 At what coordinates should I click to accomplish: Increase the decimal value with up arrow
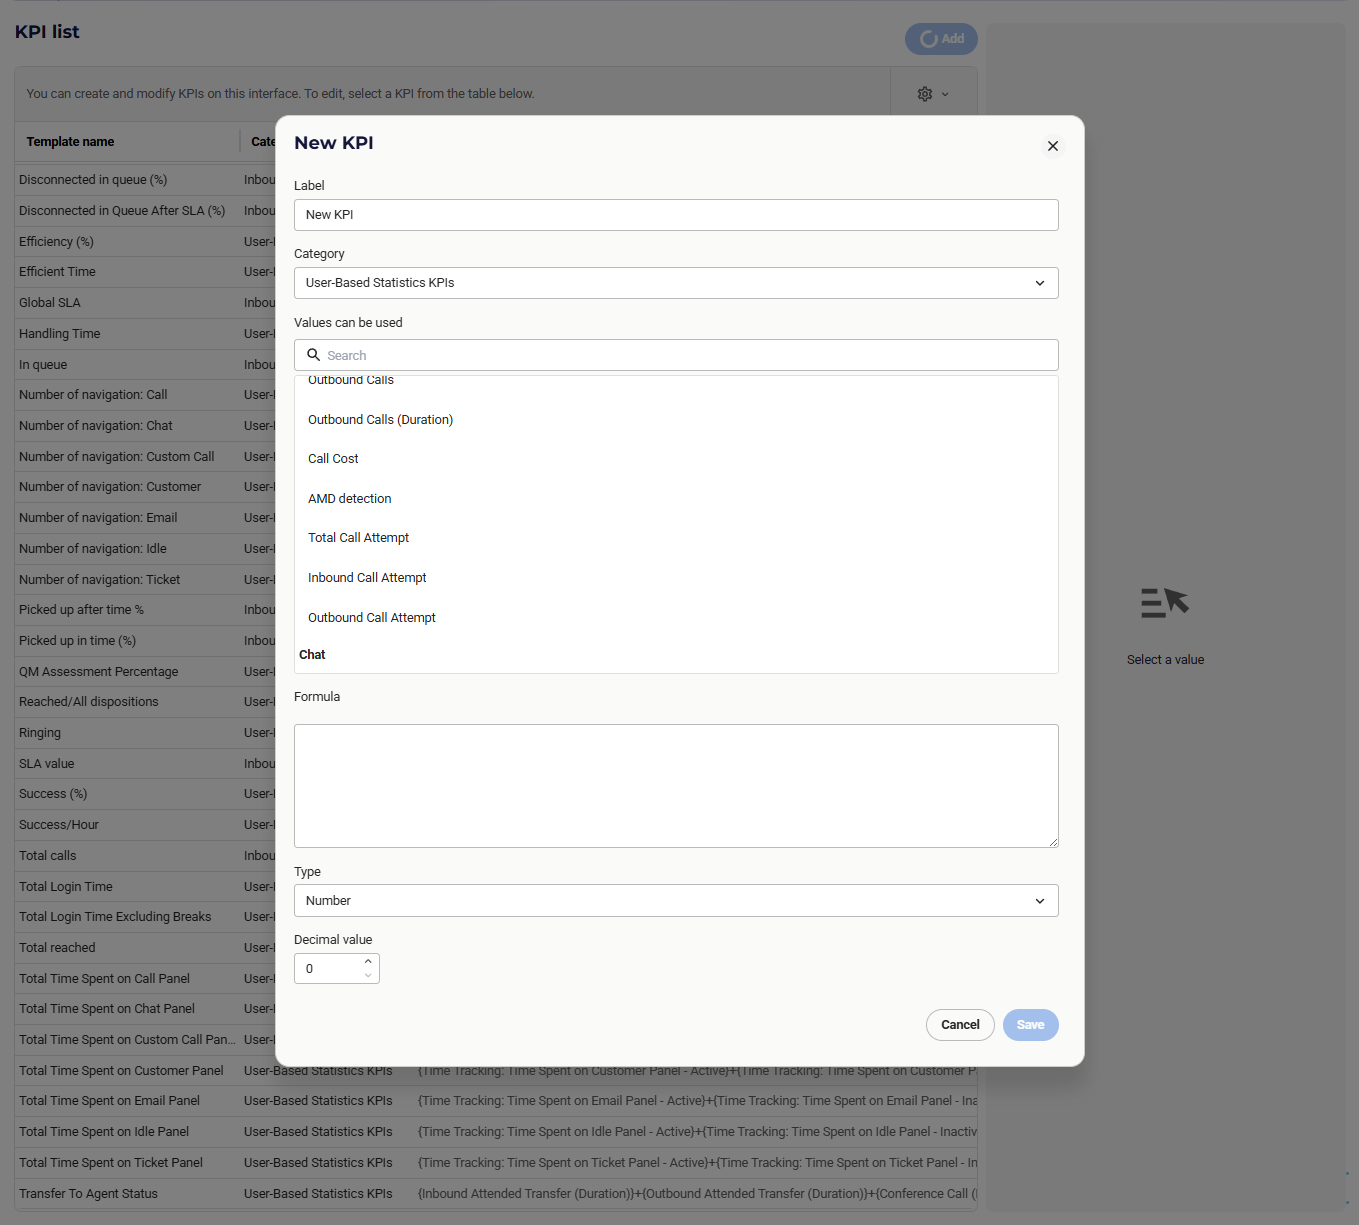(368, 962)
